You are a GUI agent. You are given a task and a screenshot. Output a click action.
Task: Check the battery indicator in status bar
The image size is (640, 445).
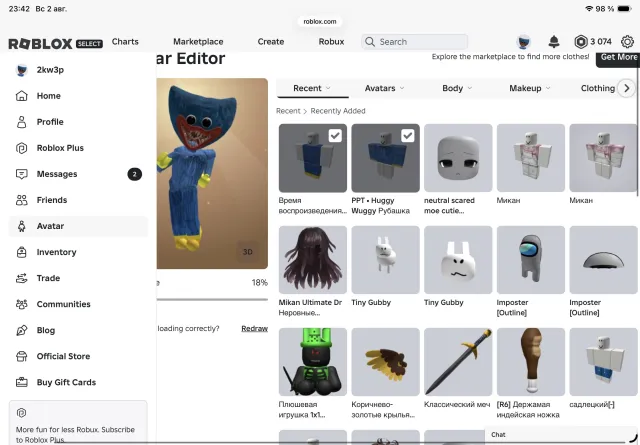click(625, 9)
